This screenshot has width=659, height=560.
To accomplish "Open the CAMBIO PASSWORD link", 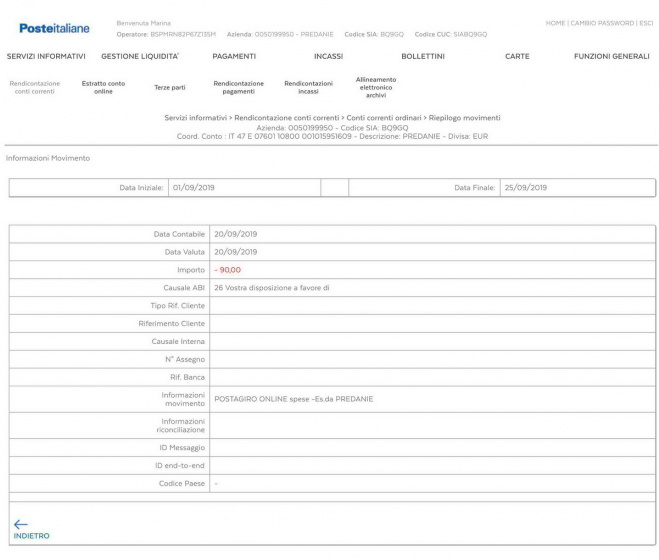I will tap(604, 22).
